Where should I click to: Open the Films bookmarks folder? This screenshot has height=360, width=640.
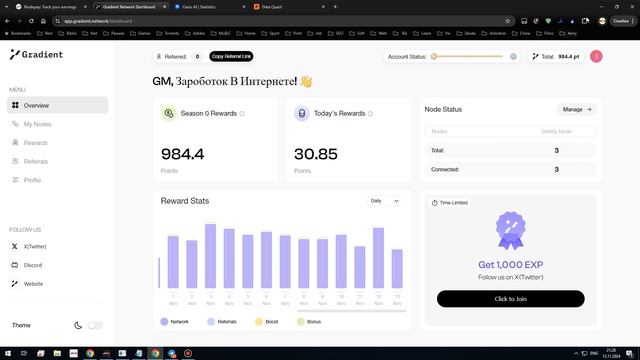coord(546,33)
